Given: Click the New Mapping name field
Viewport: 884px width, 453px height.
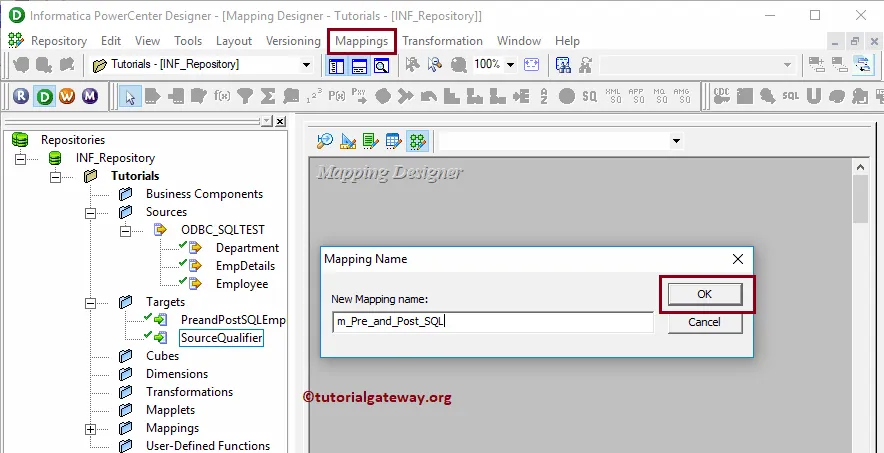Looking at the screenshot, I should point(493,322).
